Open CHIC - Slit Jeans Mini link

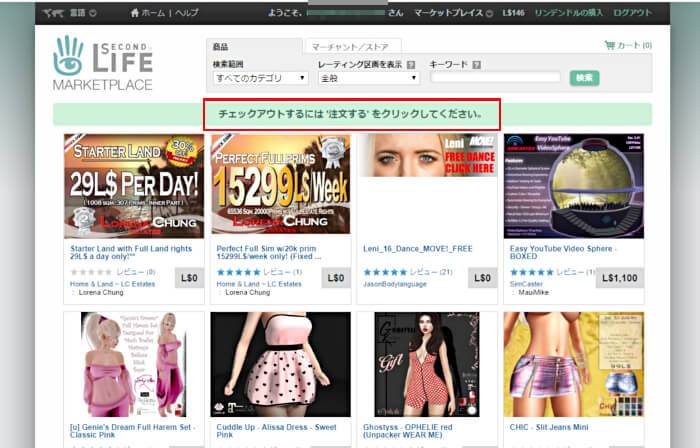[549, 427]
